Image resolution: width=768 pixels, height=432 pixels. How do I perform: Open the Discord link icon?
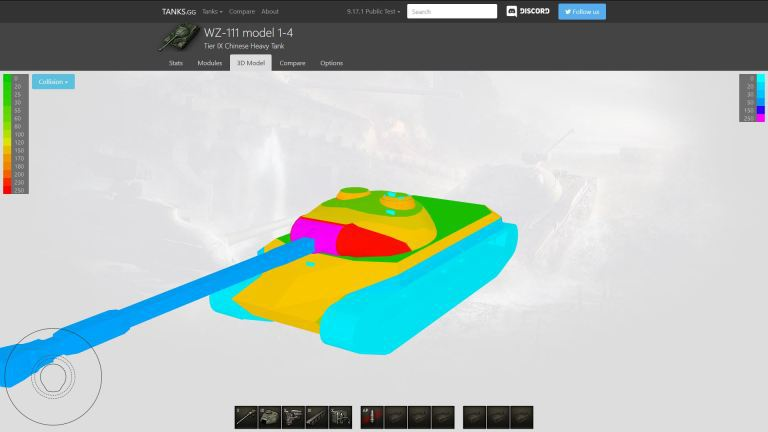click(x=528, y=12)
